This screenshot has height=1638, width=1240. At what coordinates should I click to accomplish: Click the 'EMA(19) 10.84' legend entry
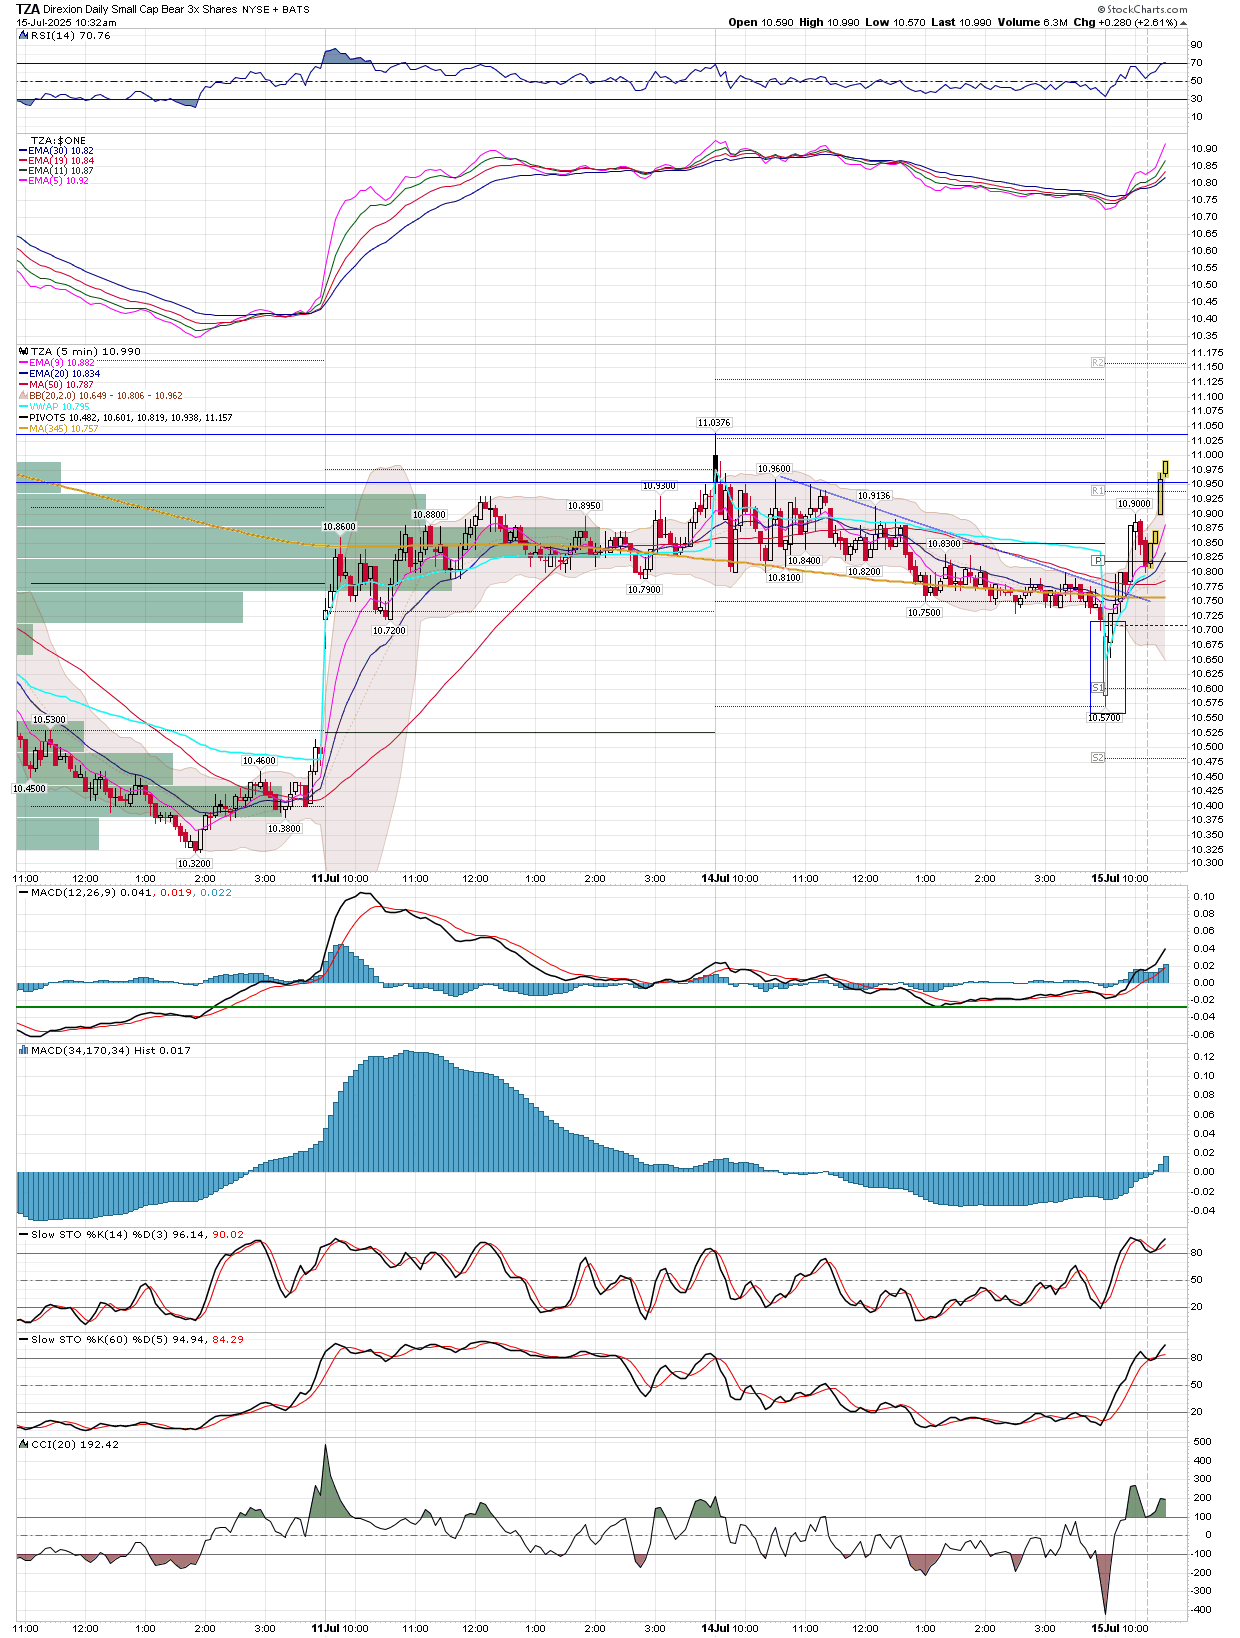tap(61, 161)
